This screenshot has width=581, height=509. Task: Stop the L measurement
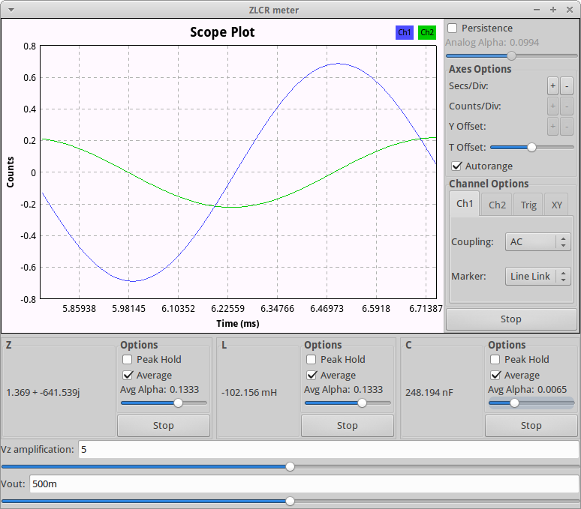tap(347, 425)
